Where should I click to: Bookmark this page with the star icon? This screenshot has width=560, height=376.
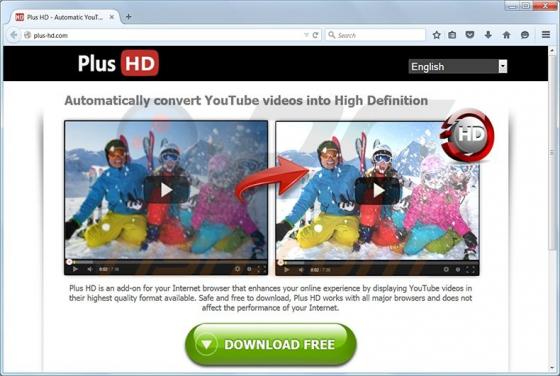436,35
